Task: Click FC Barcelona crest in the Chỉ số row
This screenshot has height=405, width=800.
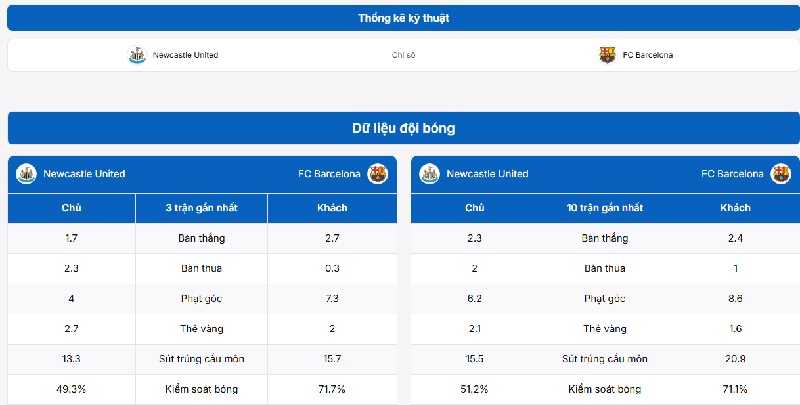Action: [x=607, y=55]
